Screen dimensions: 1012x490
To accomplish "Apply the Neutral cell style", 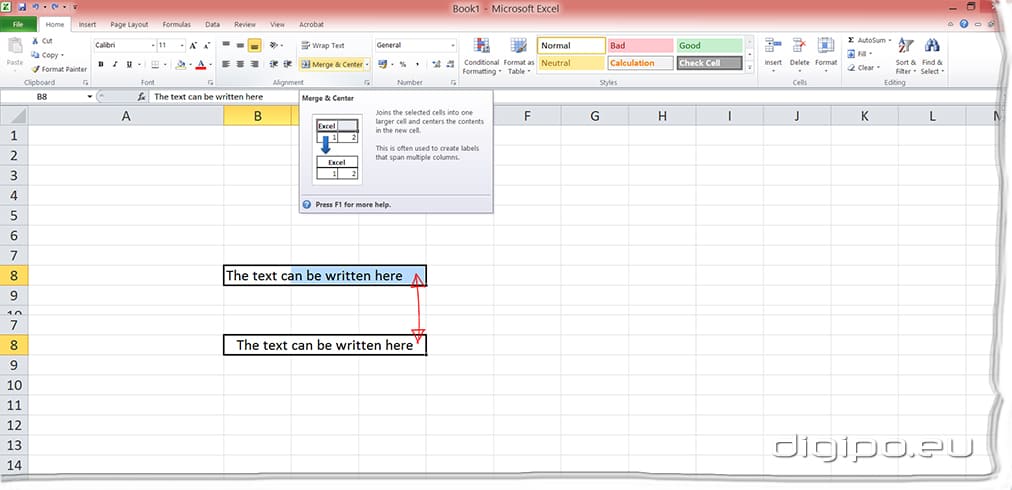I will pos(571,63).
